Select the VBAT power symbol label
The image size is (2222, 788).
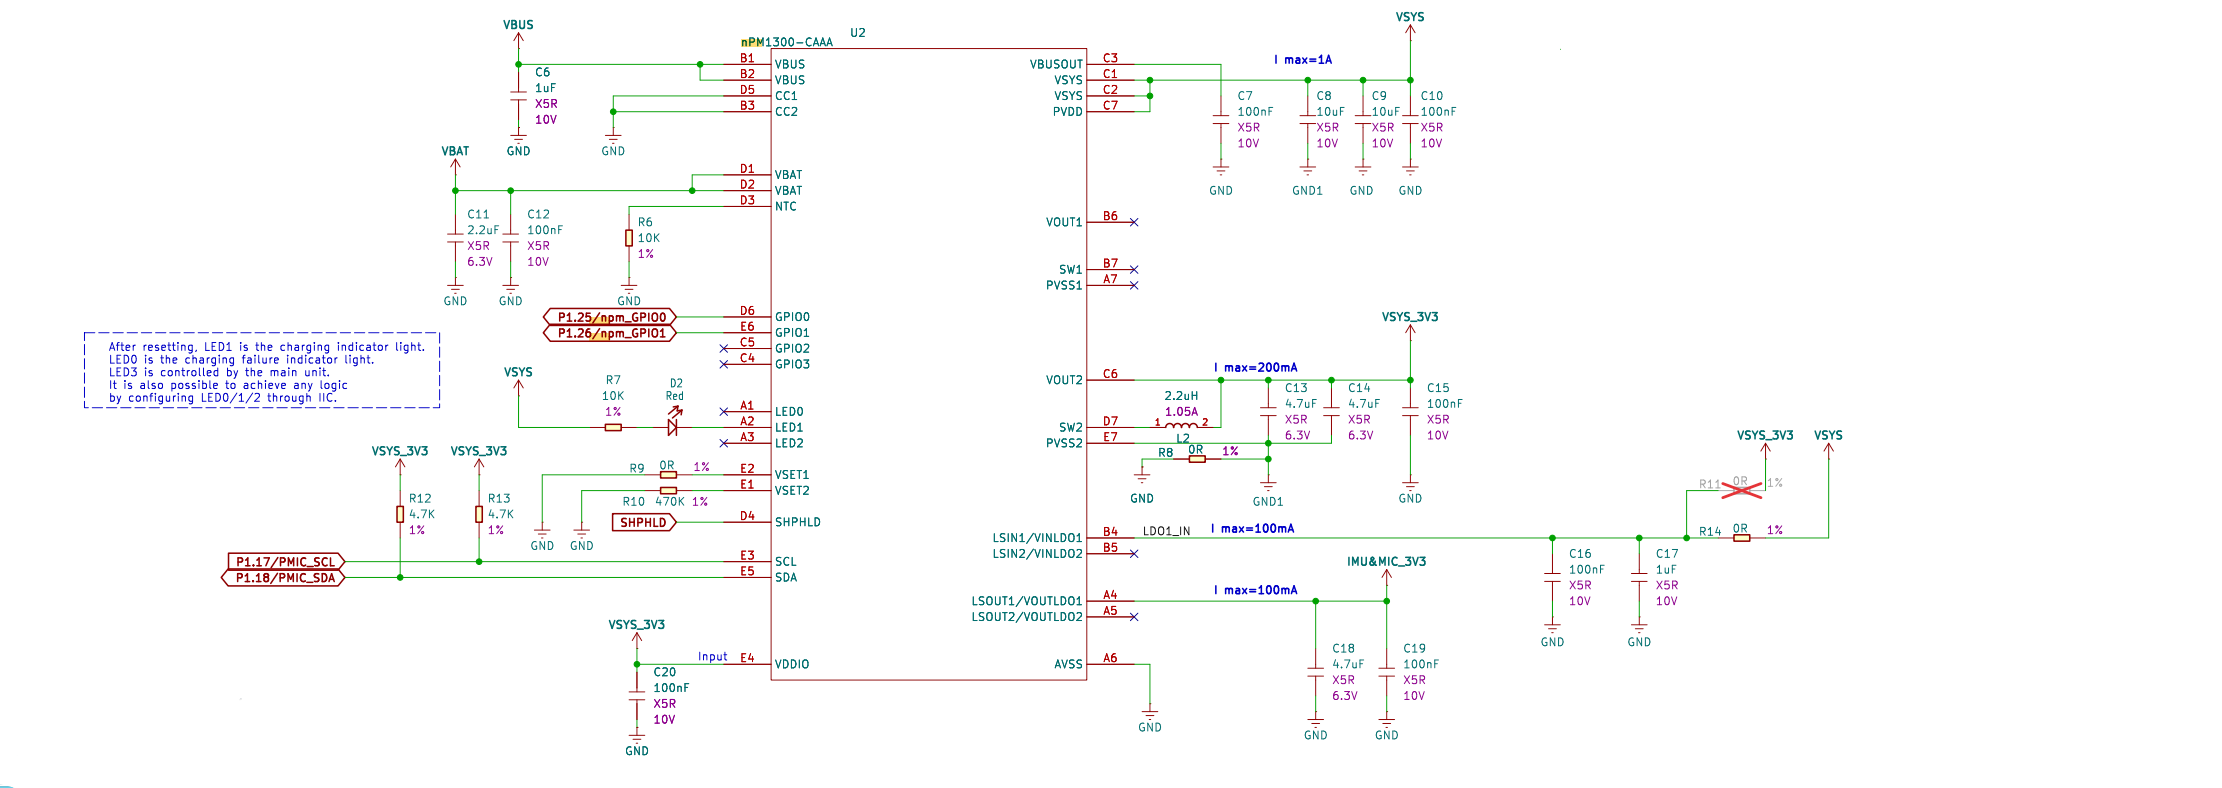[x=455, y=151]
